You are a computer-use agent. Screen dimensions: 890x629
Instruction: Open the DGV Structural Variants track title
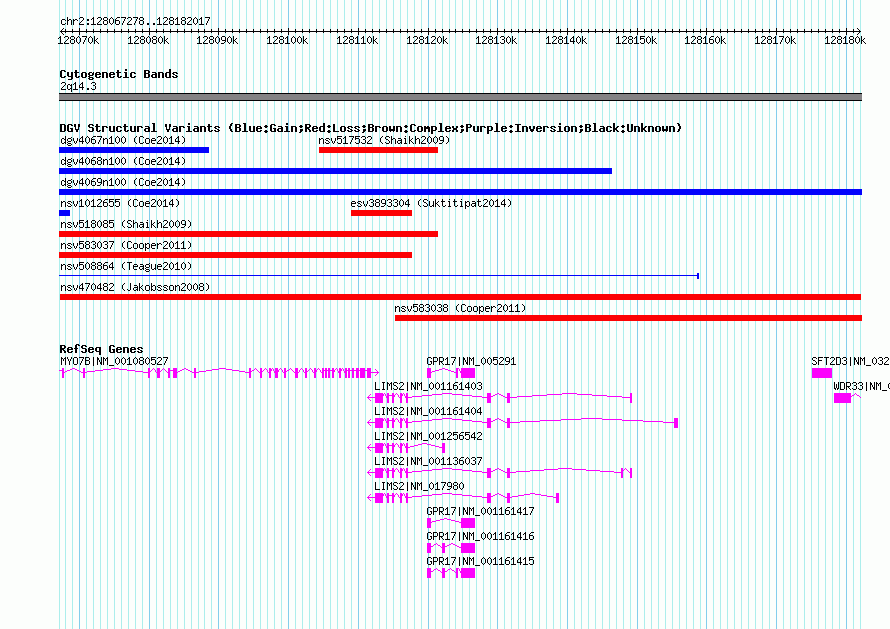pos(370,128)
